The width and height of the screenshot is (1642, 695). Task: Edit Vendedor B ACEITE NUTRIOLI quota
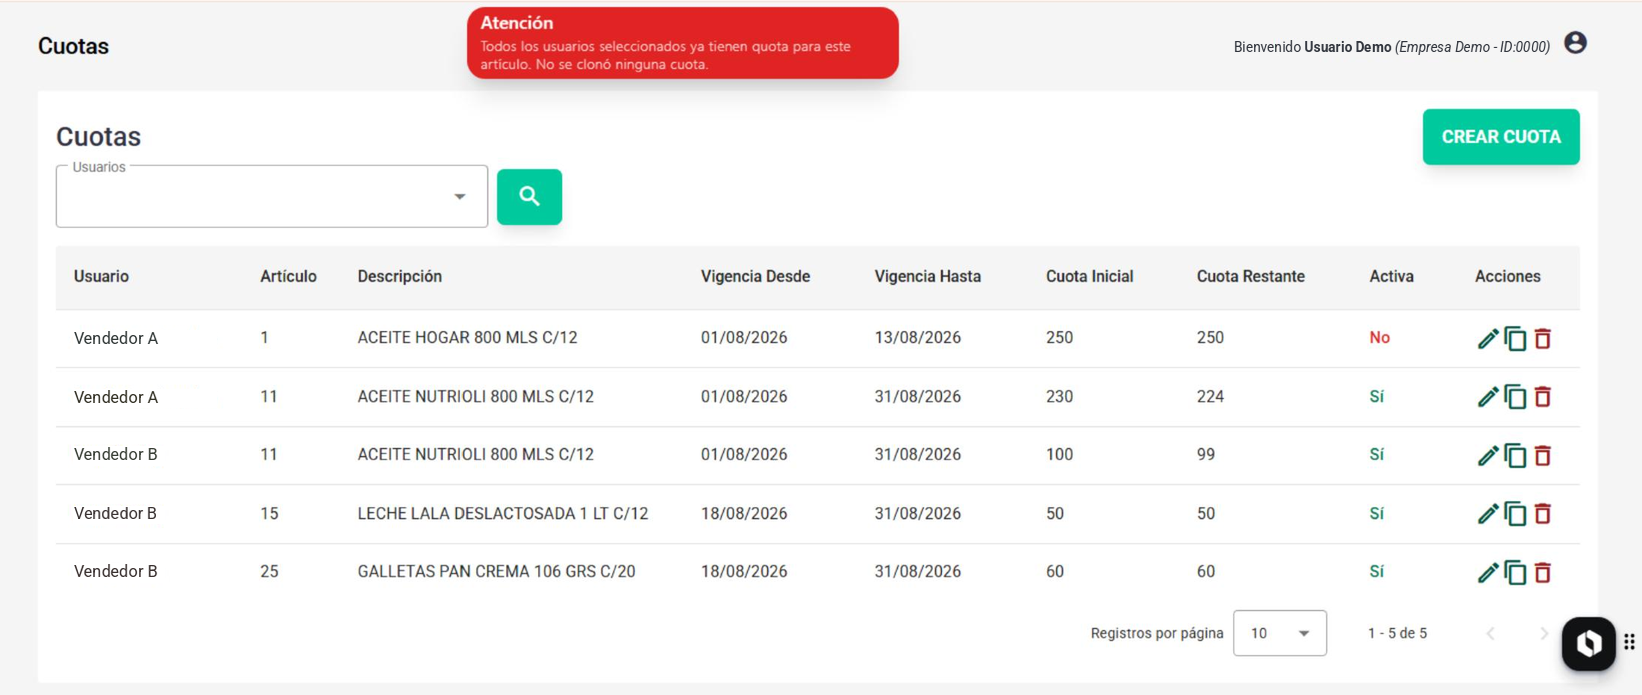1488,455
